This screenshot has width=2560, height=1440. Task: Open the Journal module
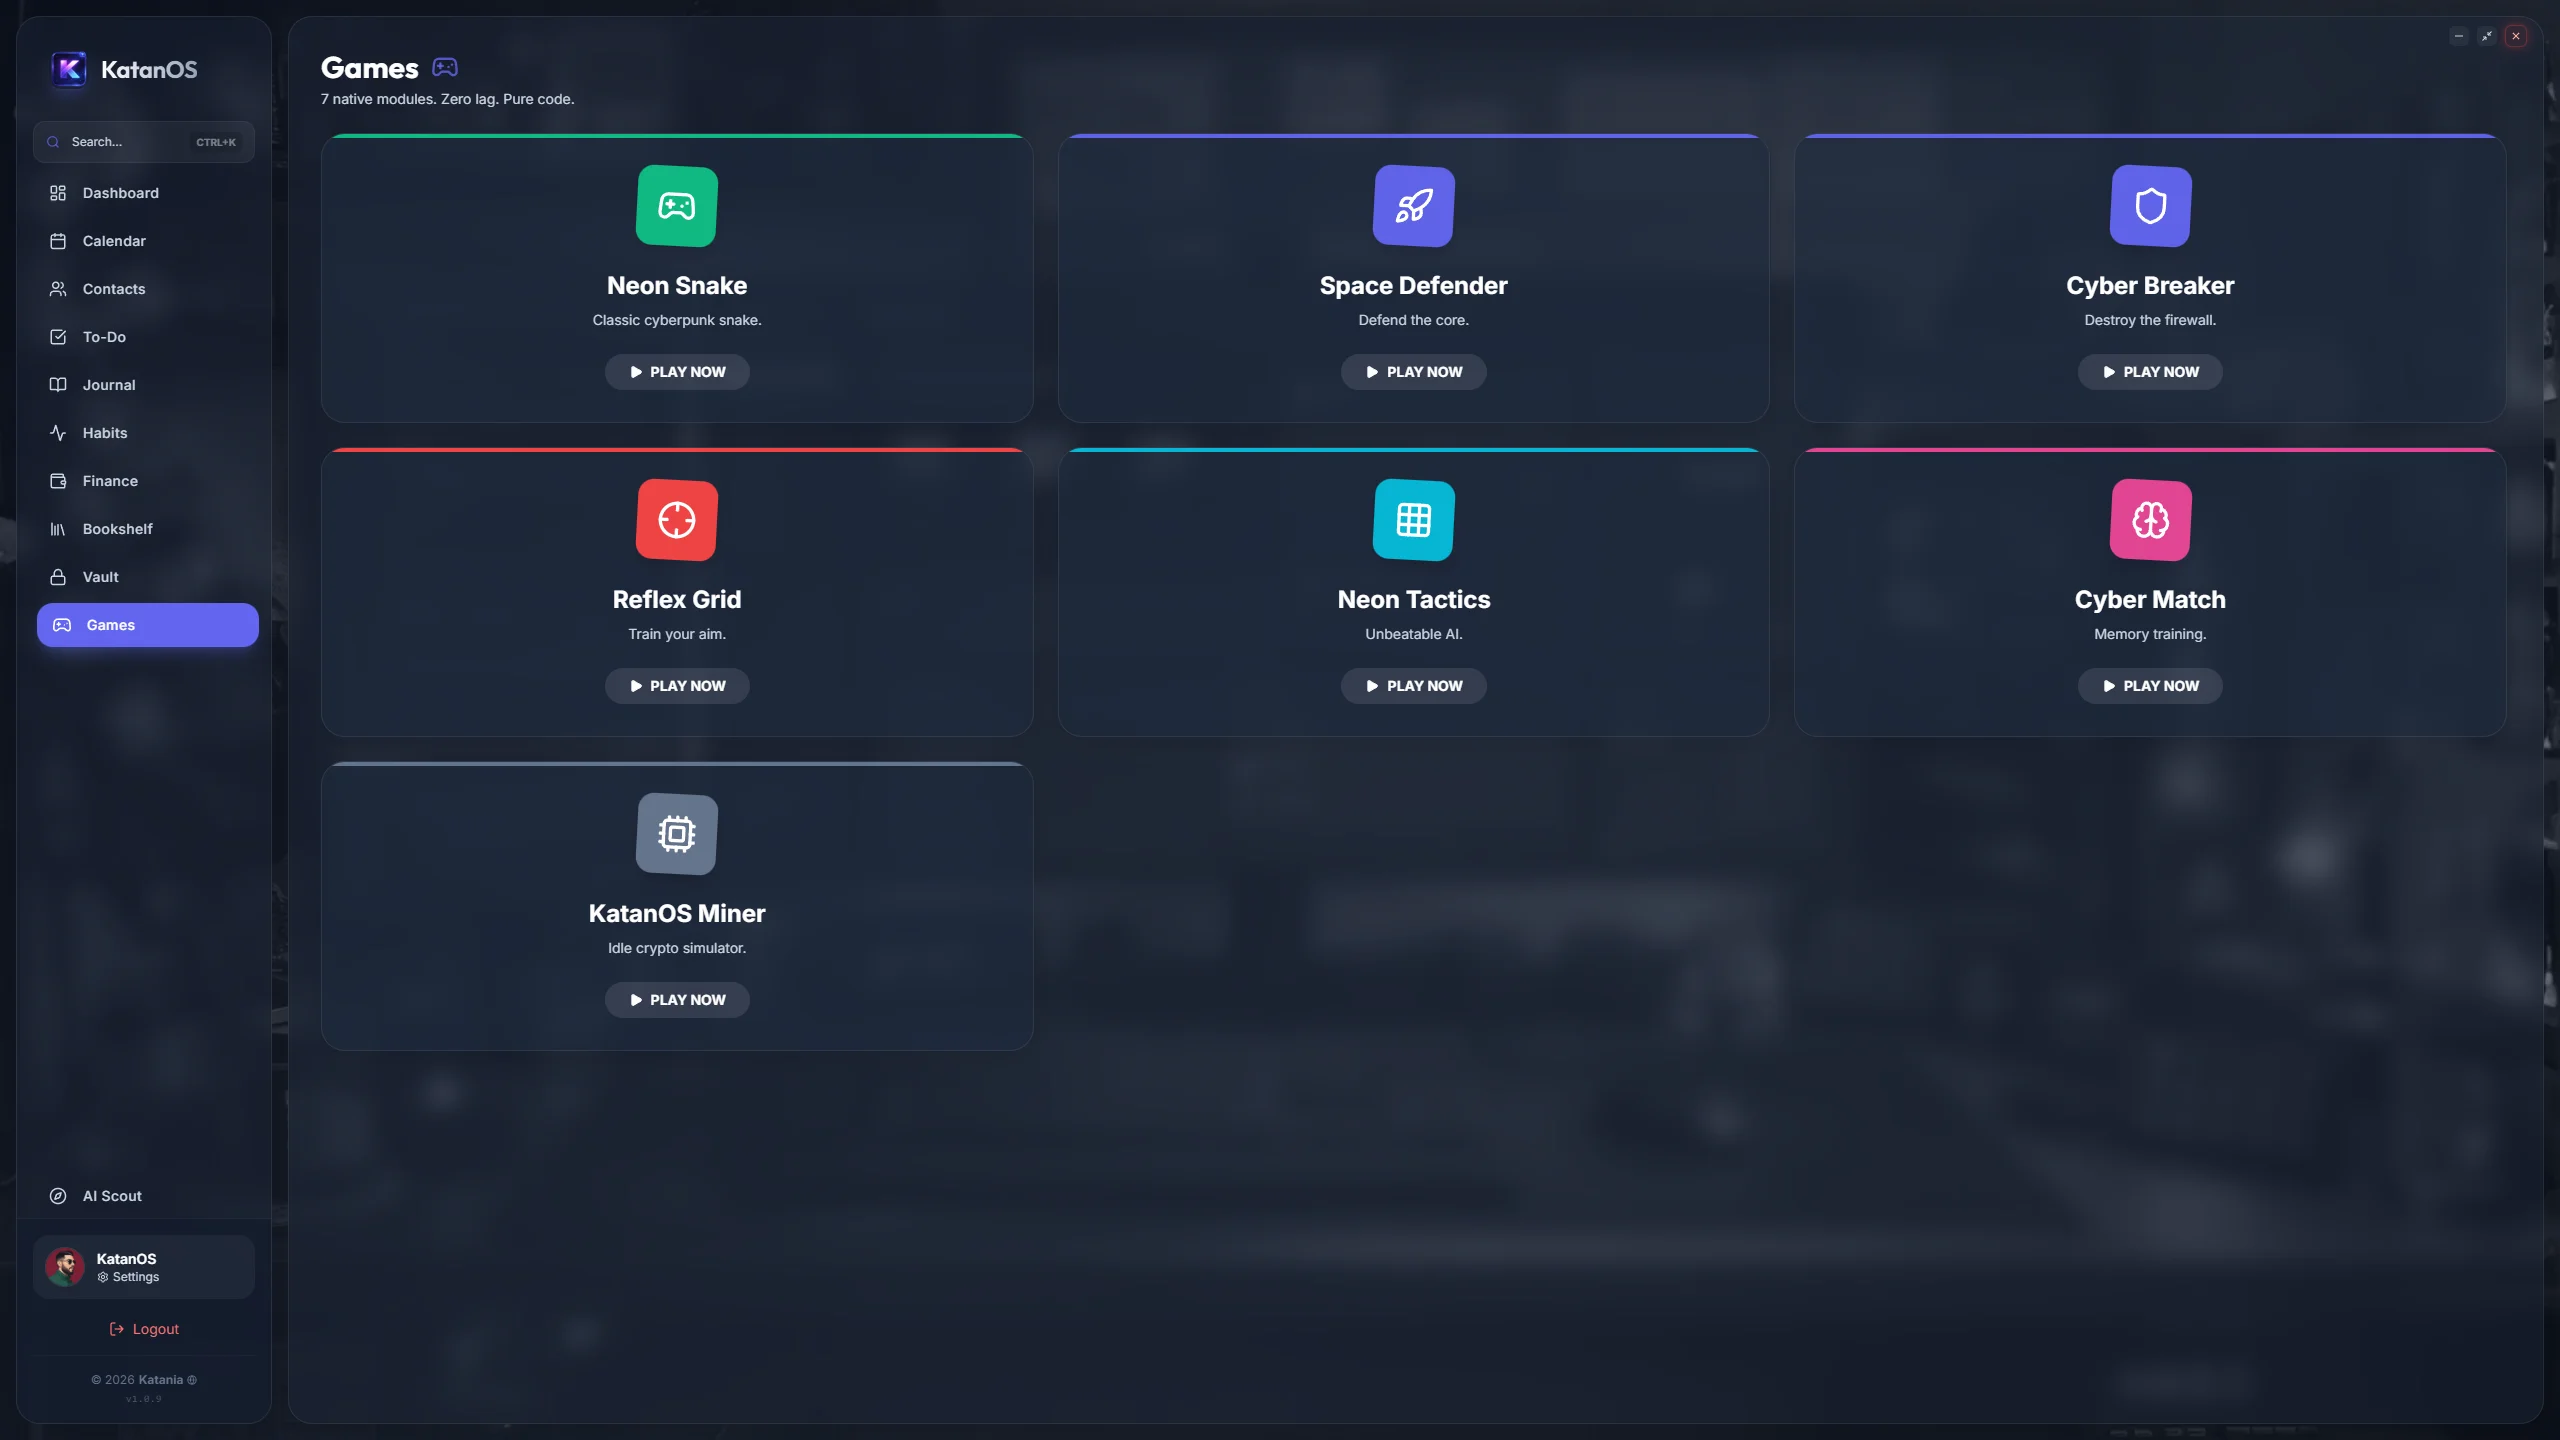[x=58, y=385]
